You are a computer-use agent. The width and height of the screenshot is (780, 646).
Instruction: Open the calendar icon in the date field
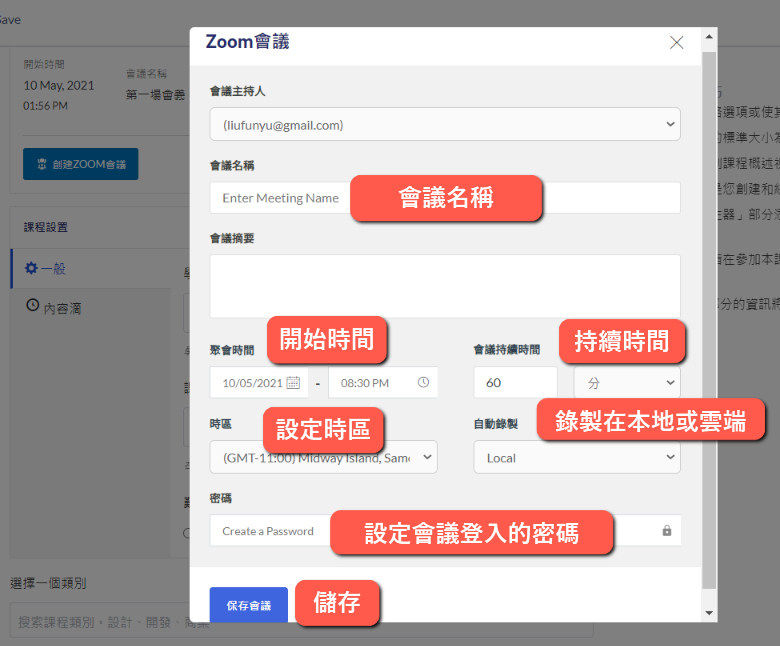click(x=293, y=382)
